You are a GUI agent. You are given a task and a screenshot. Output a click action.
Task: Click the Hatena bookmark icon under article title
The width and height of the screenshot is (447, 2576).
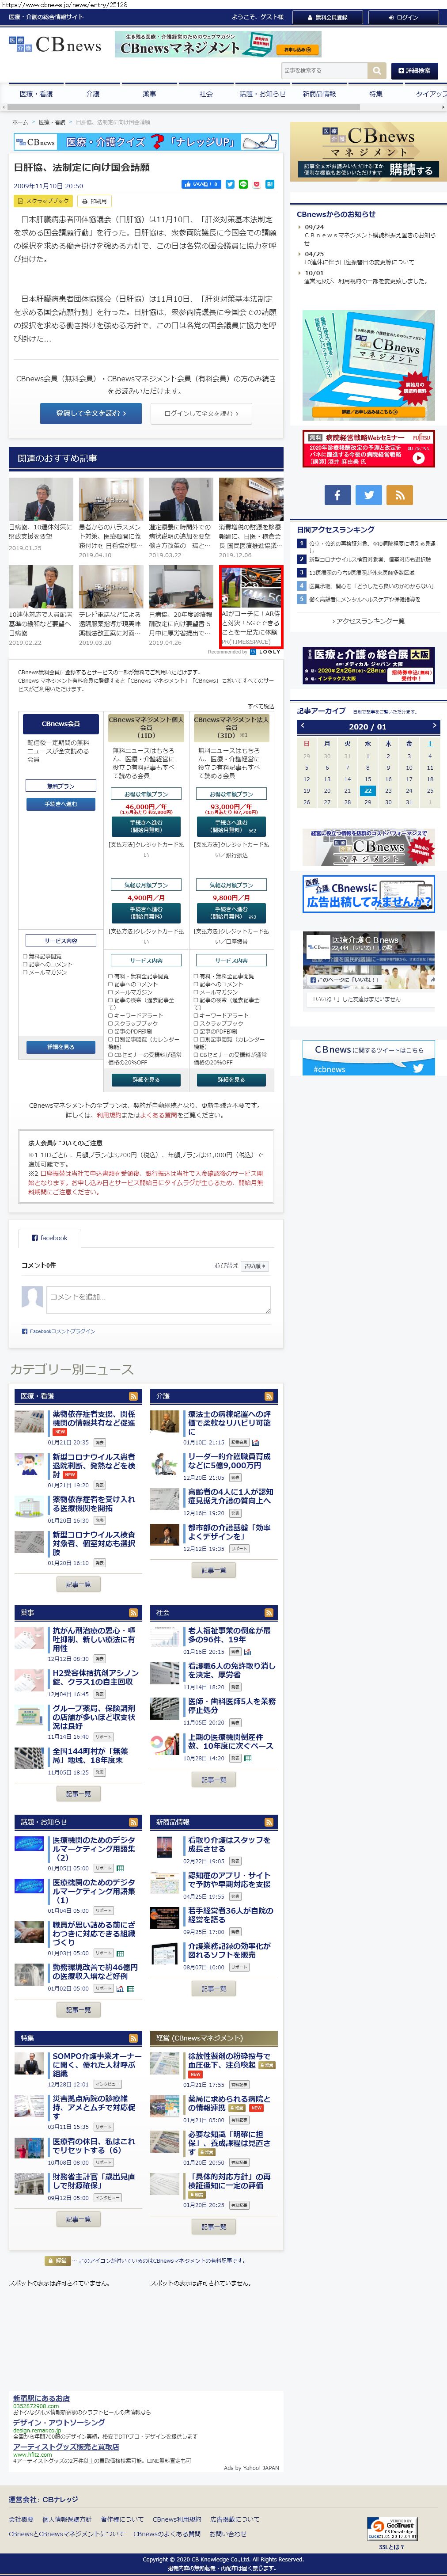coord(269,184)
